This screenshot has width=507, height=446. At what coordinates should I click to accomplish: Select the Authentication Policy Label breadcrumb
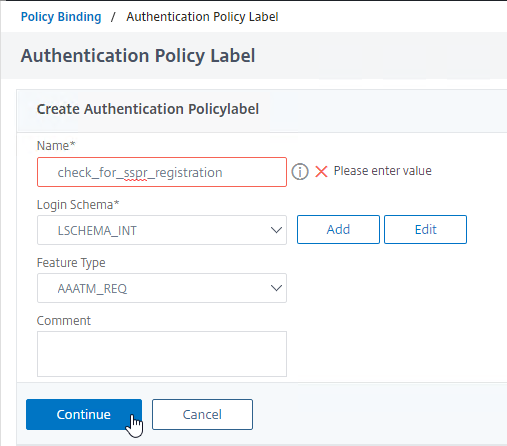(x=202, y=17)
